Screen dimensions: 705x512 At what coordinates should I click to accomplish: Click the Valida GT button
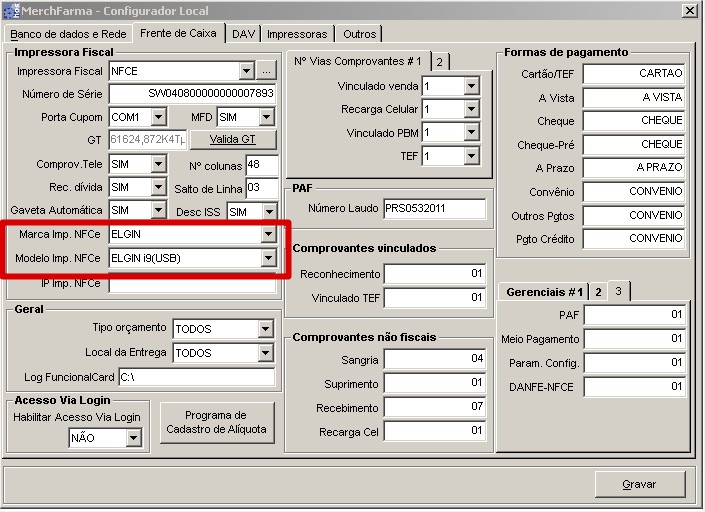point(232,140)
